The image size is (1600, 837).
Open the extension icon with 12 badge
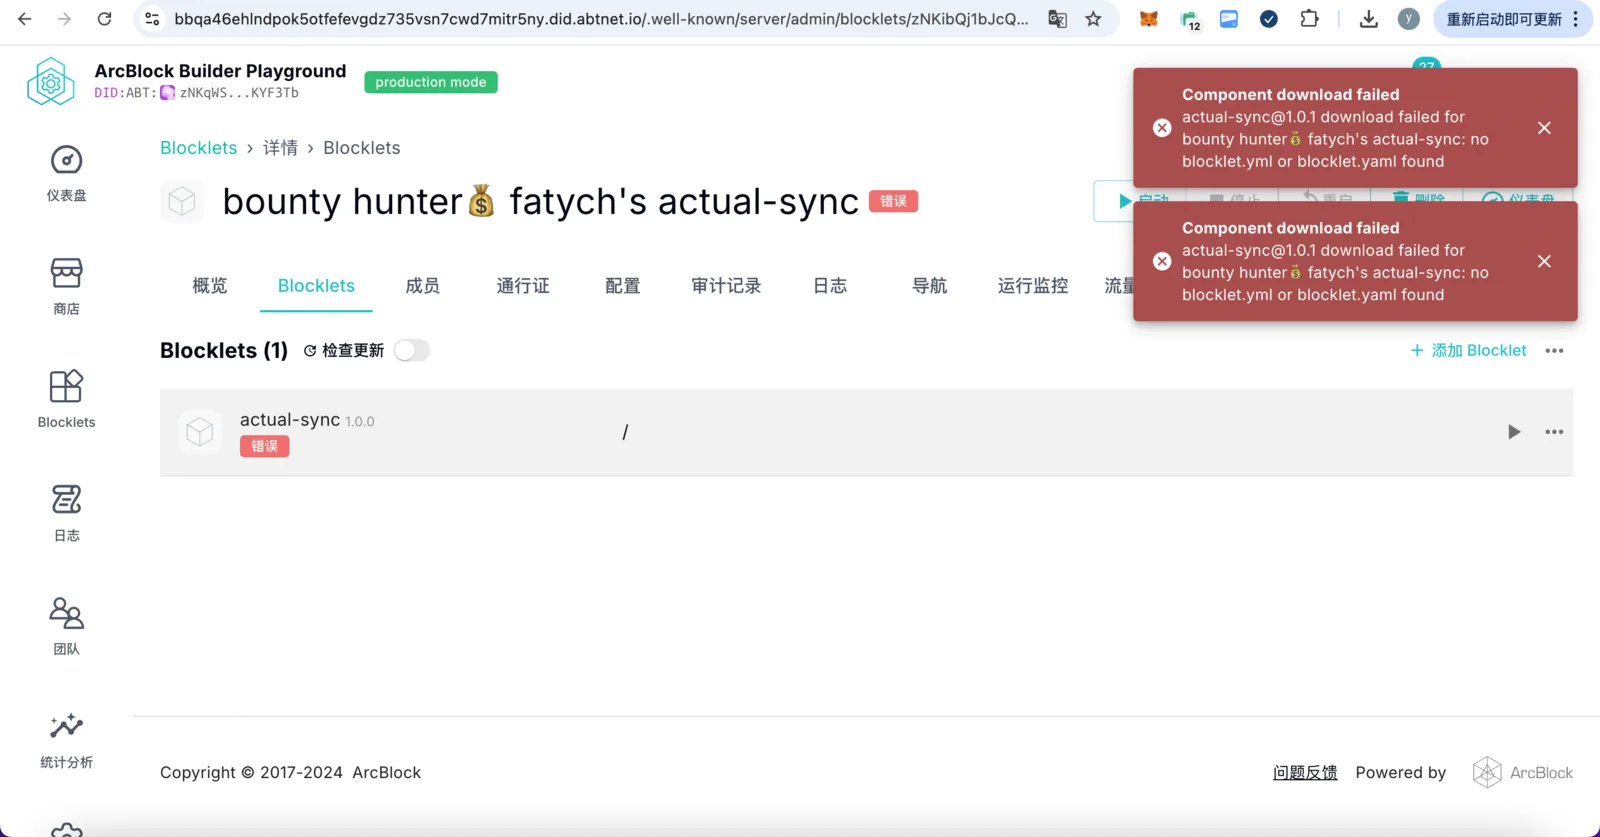[1190, 19]
